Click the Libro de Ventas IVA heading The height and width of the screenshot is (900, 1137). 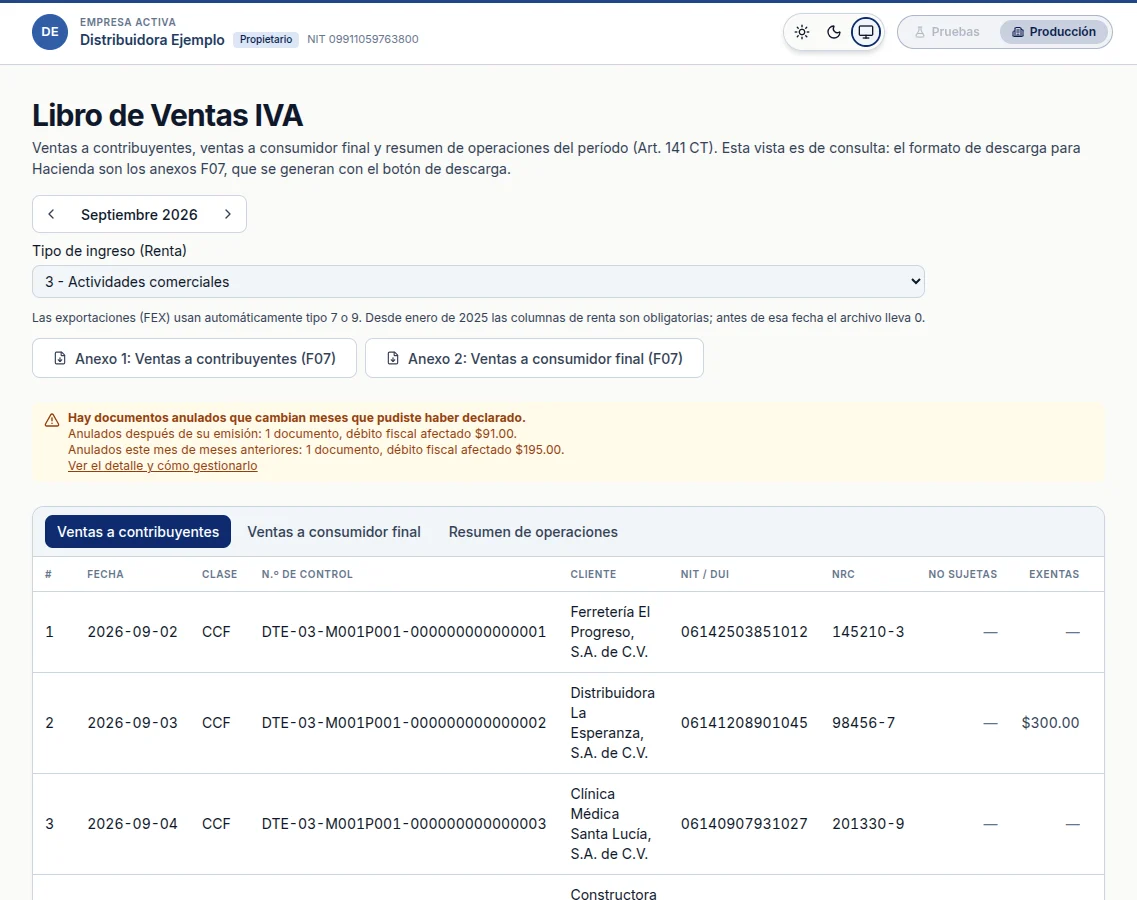(x=168, y=115)
